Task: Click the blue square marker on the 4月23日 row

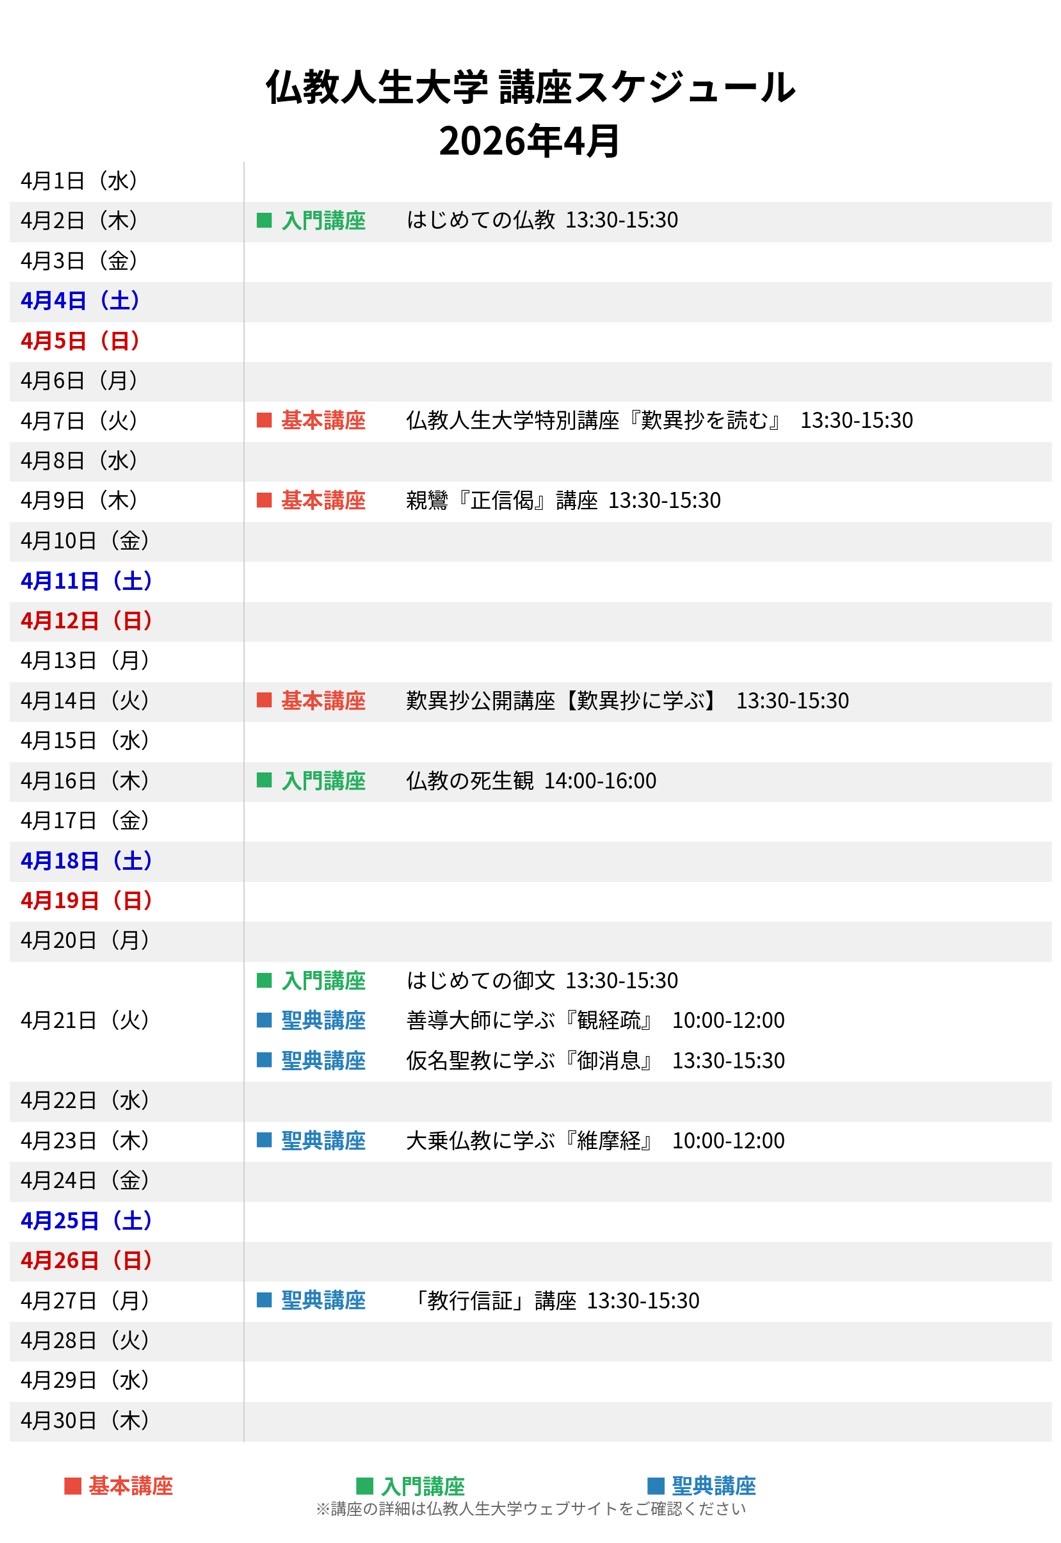Action: tap(264, 1141)
